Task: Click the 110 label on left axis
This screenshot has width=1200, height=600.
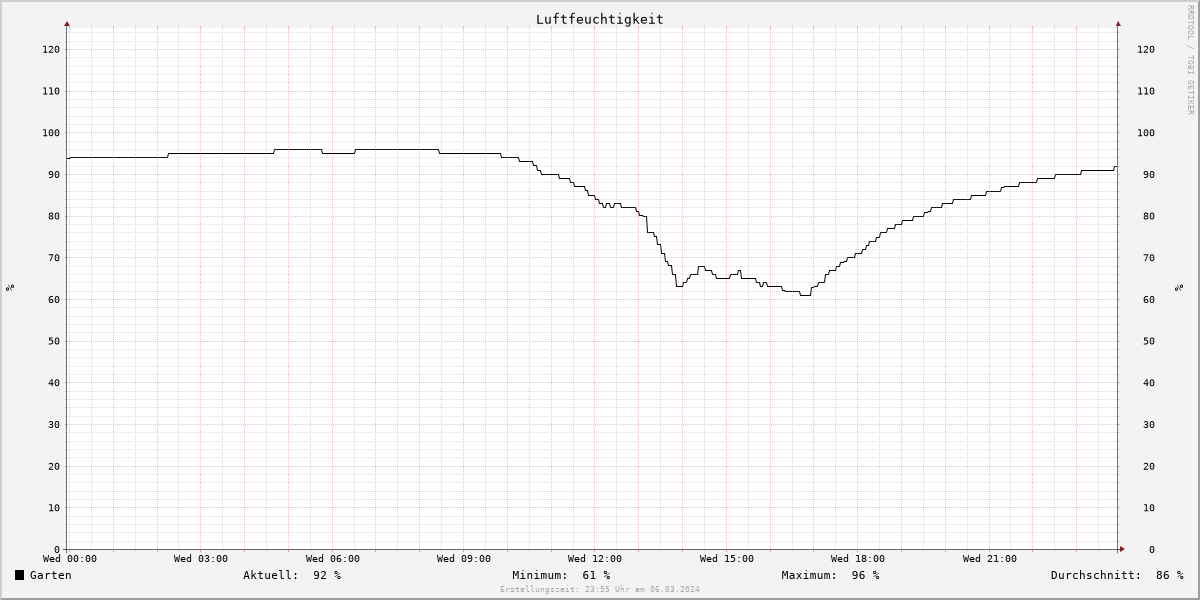Action: (51, 91)
